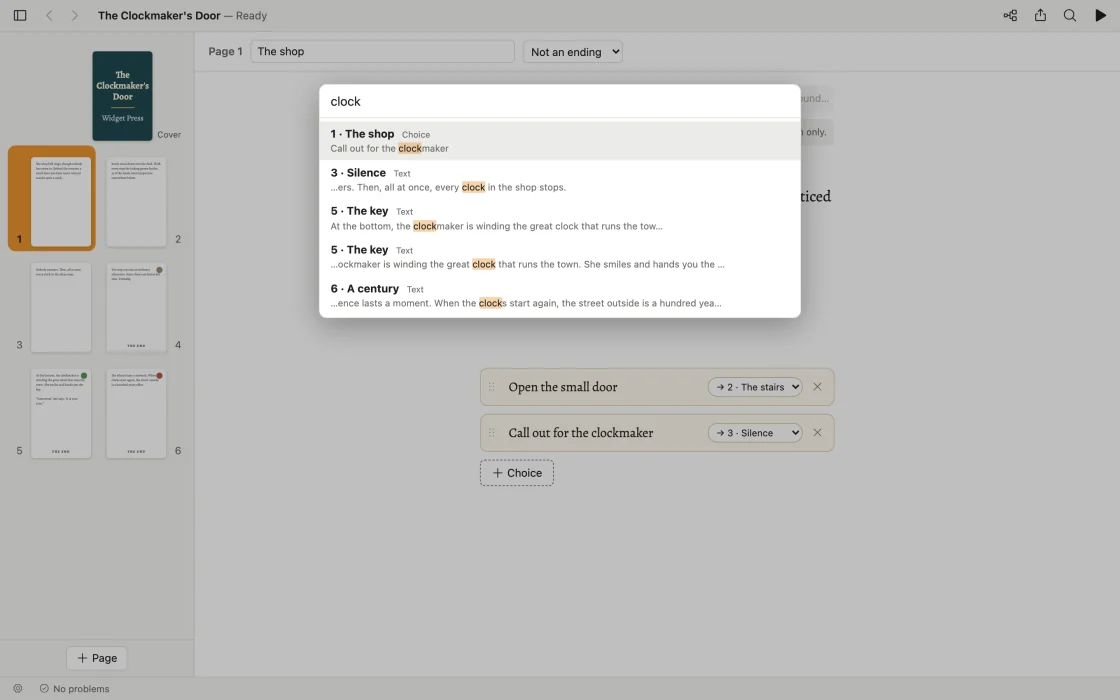Screen dimensions: 1120x700
Task: Open the story map graph icon
Action: click(x=1010, y=15)
